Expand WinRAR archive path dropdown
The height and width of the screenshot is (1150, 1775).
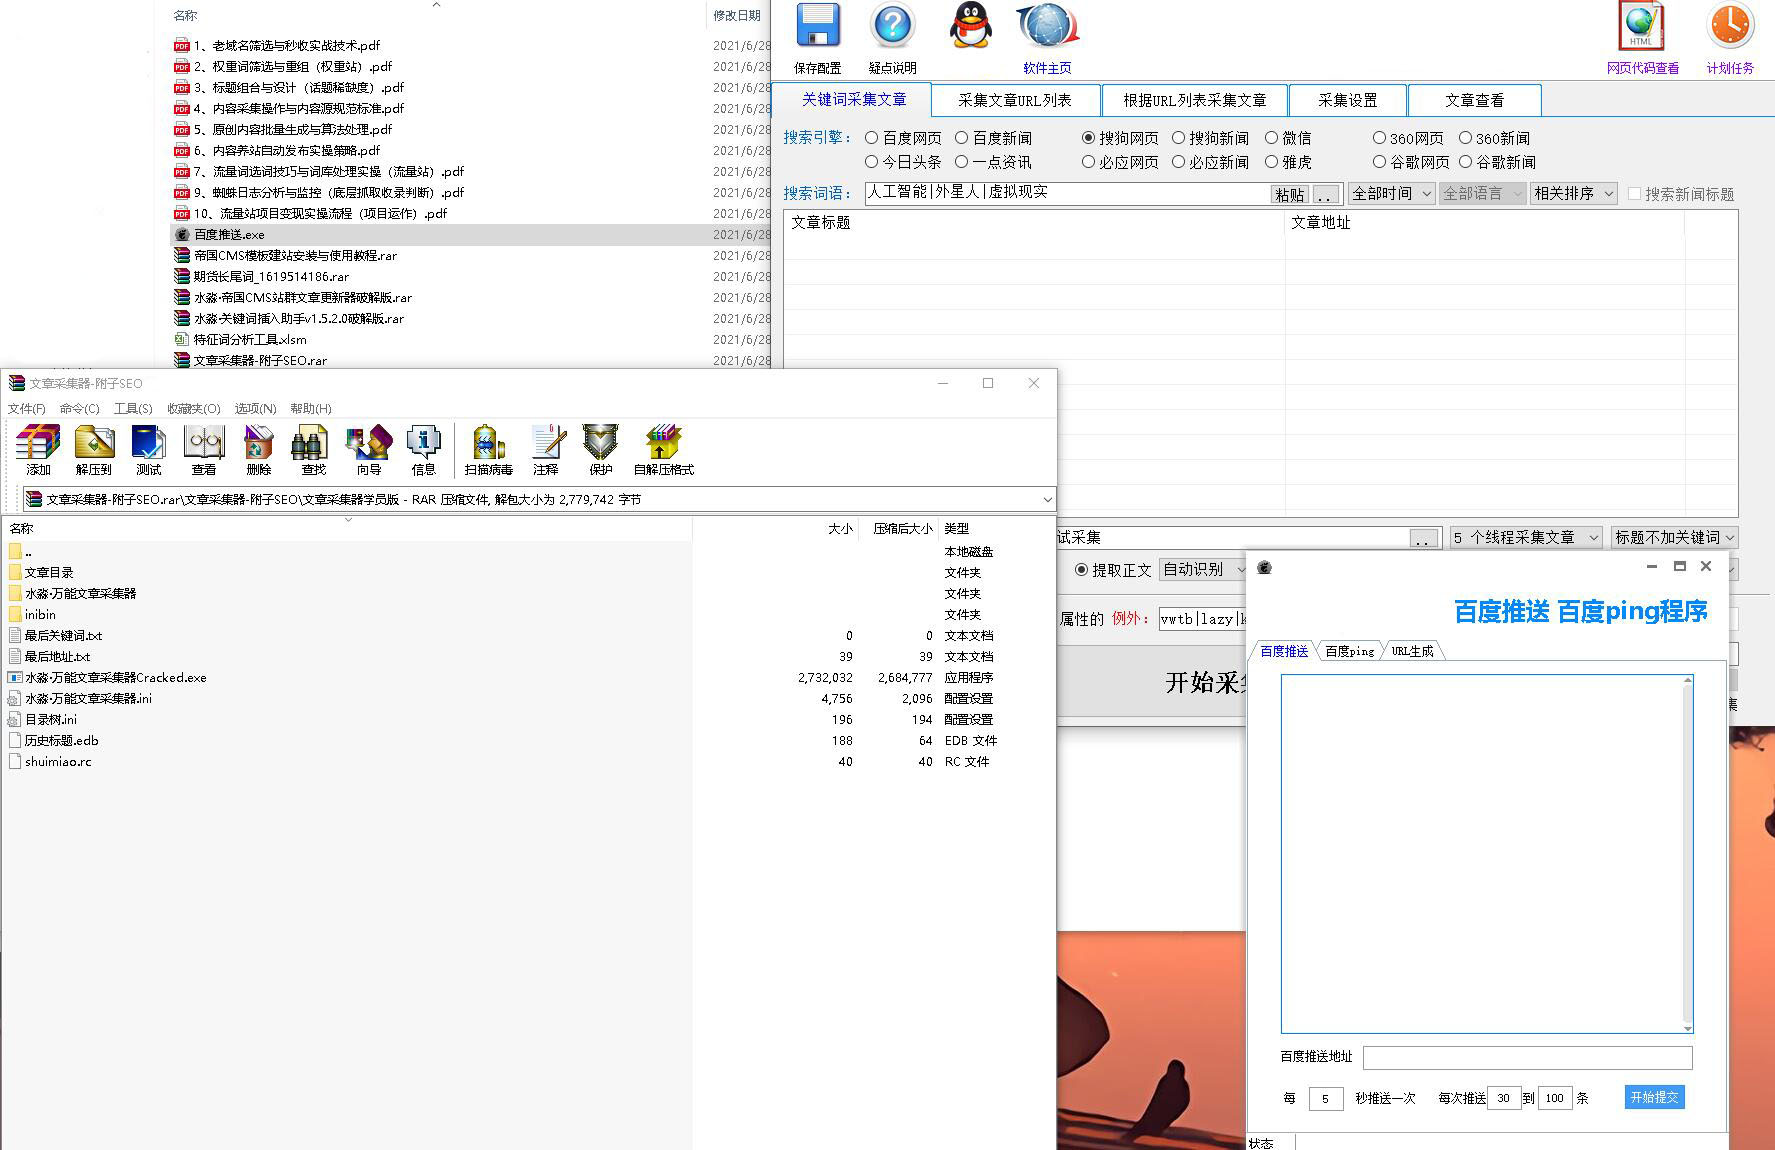[x=1047, y=499]
